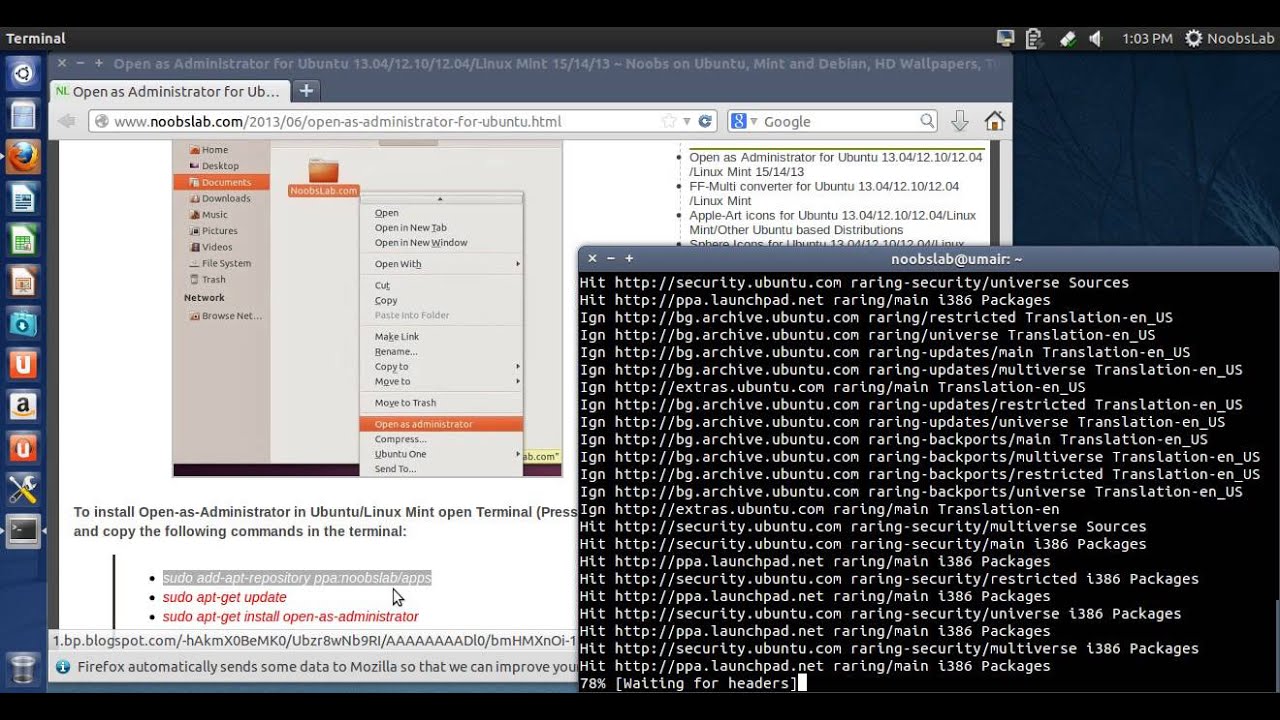Open 'Open as Administrator for Ubuntu 13.04' sidebar link
1280x720 pixels.
click(835, 164)
